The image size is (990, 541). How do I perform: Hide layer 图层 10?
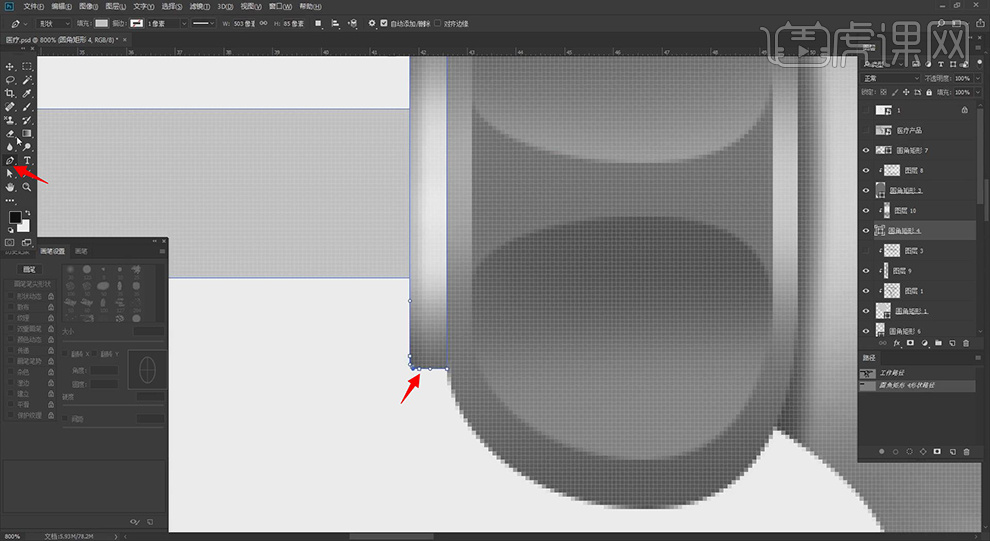(x=866, y=210)
